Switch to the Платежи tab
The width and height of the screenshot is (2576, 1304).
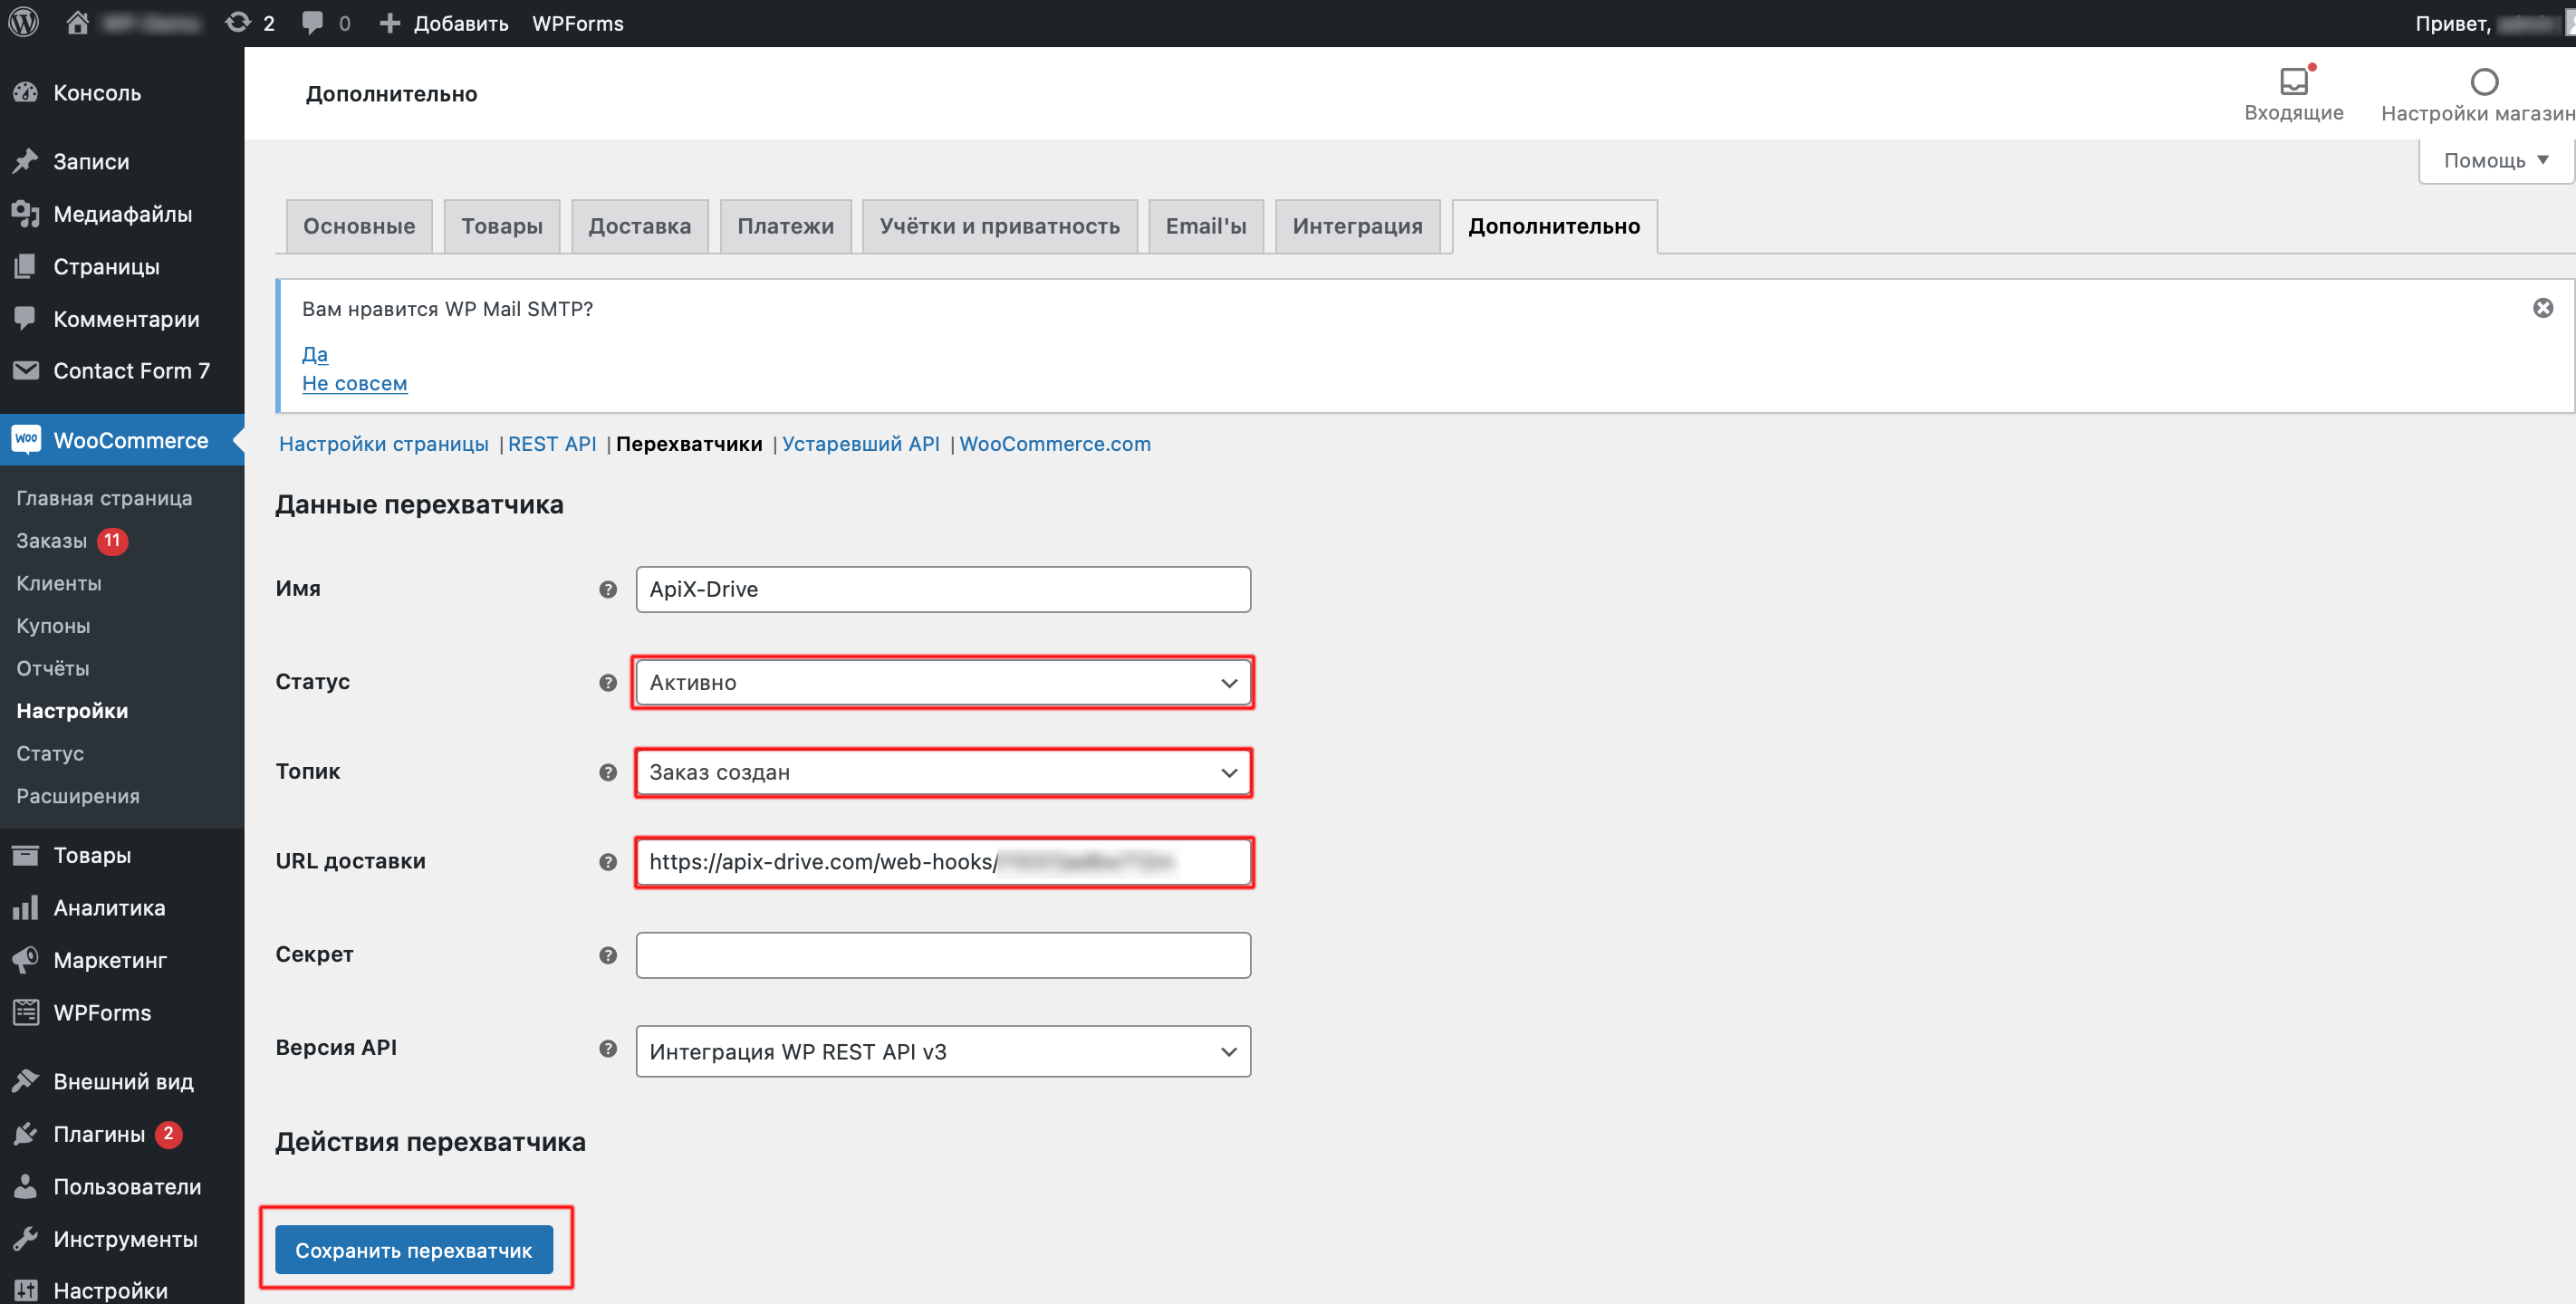[x=786, y=226]
